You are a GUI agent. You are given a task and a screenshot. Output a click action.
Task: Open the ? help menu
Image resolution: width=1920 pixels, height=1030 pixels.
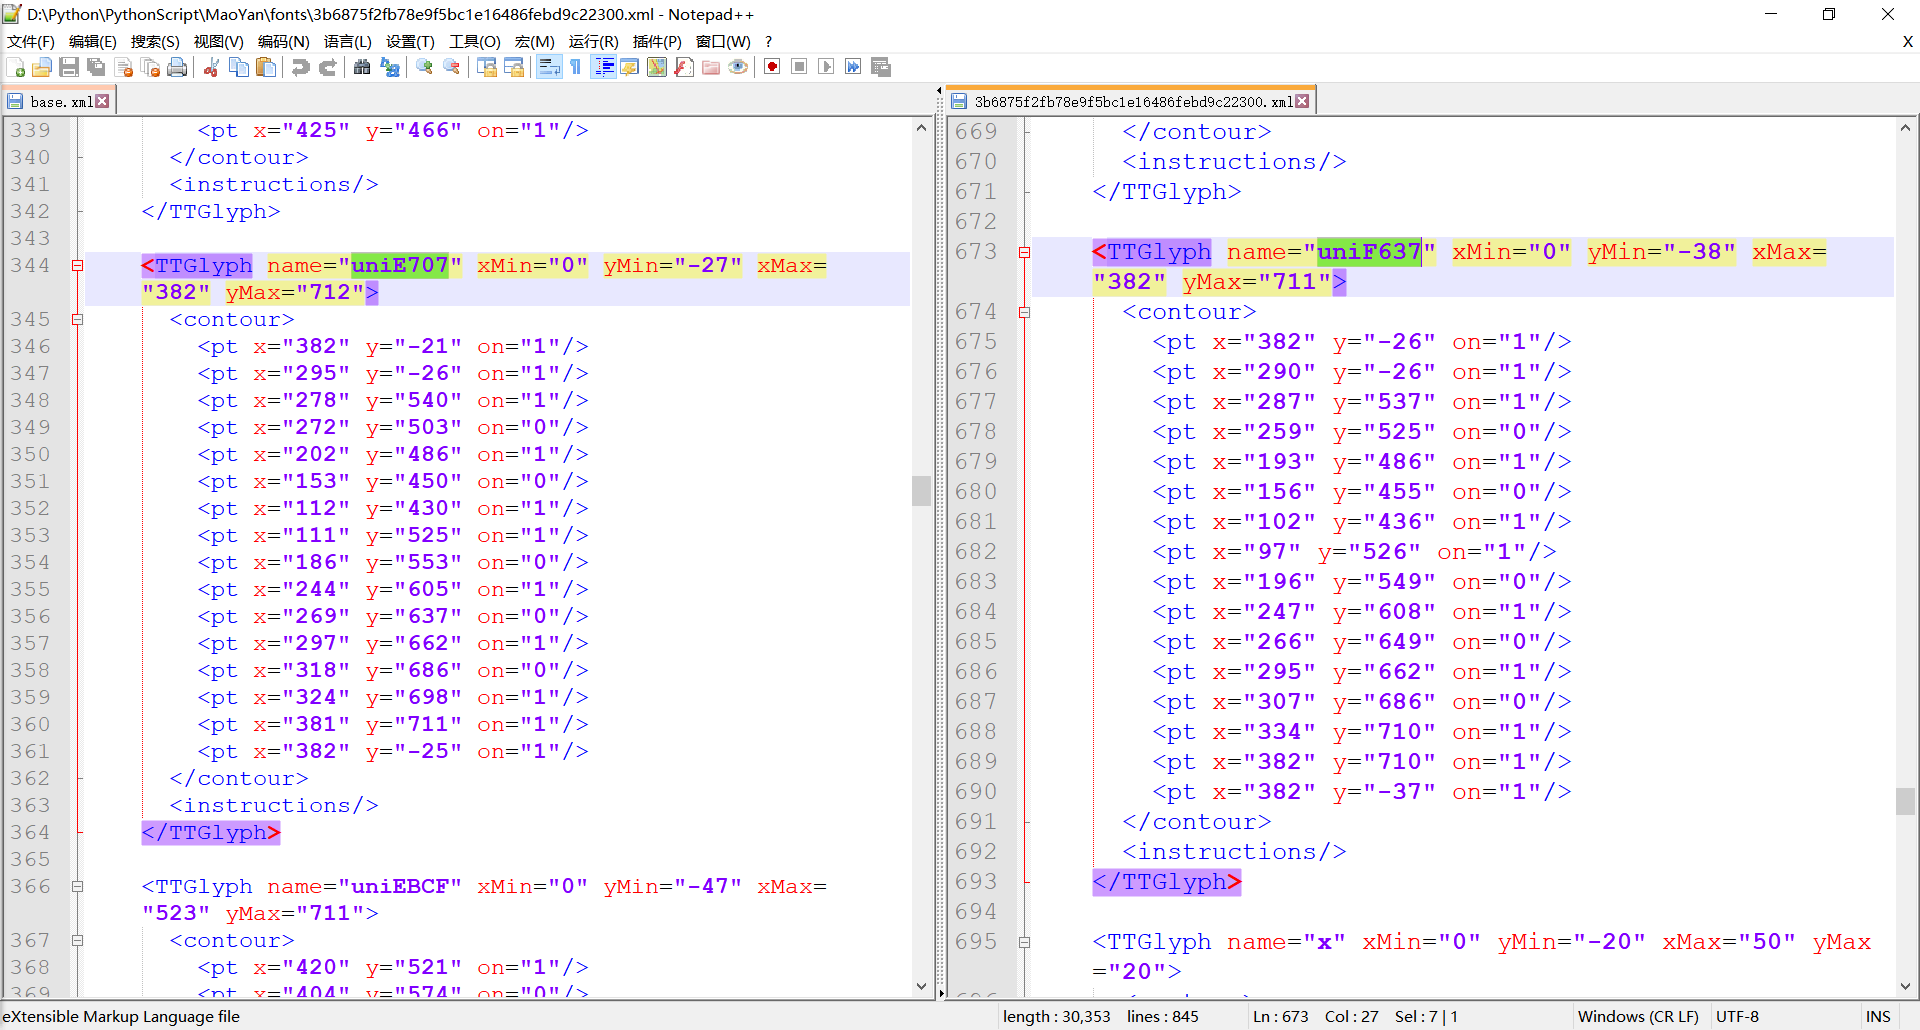[x=768, y=41]
